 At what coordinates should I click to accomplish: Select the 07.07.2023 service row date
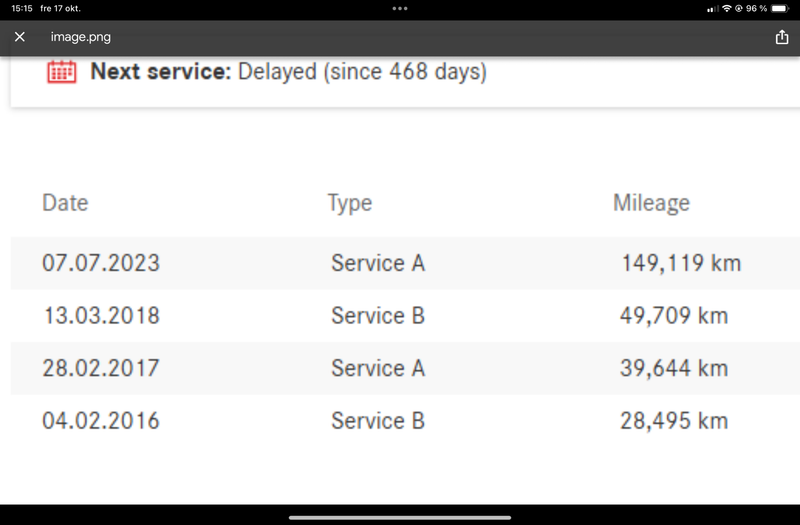101,264
